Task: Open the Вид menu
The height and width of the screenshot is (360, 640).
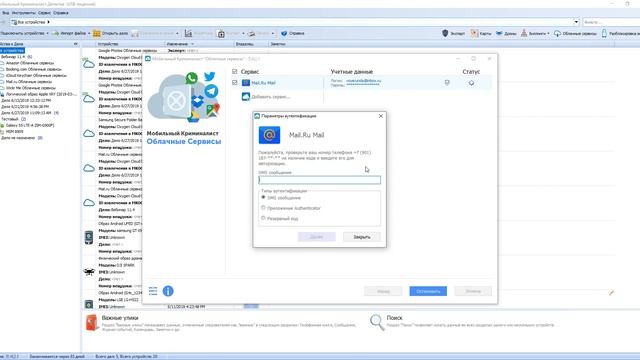Action: pyautogui.click(x=5, y=13)
